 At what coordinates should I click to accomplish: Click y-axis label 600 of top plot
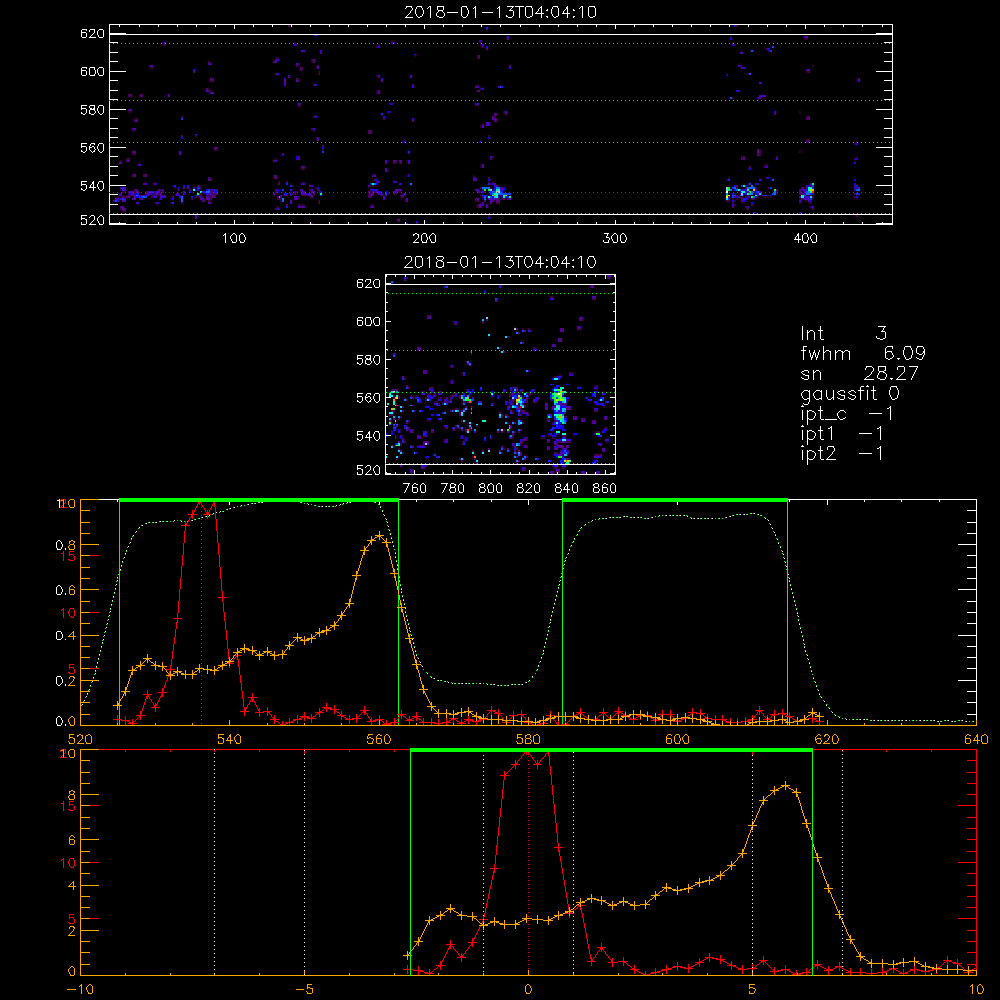(92, 71)
